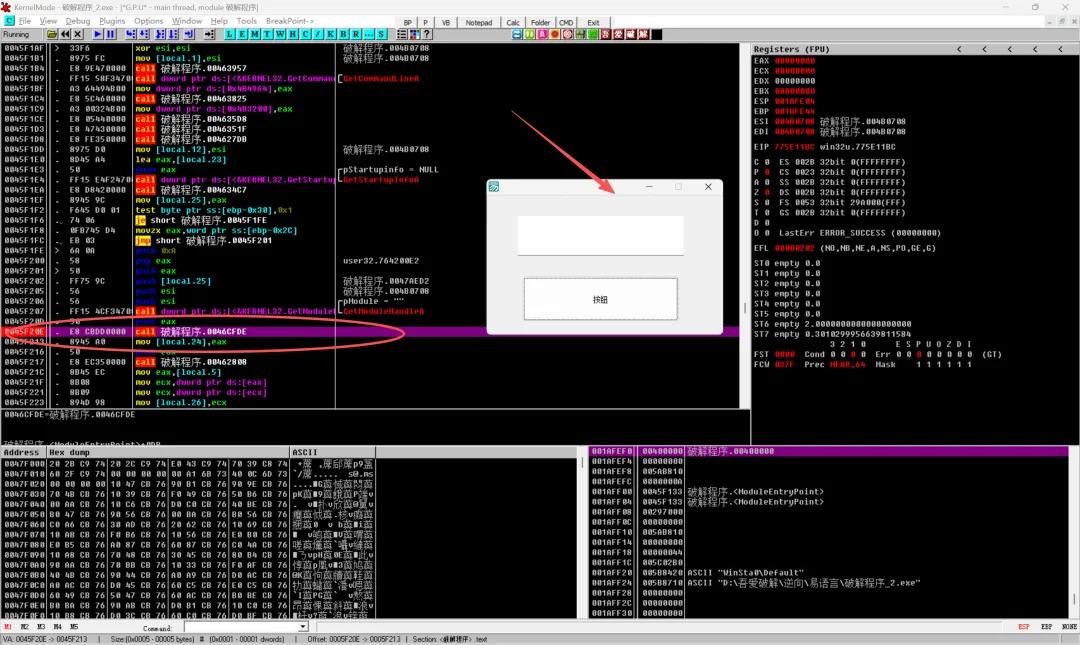Click the ESP indicator in status bar
Viewport: 1080px width, 645px height.
pos(1024,627)
